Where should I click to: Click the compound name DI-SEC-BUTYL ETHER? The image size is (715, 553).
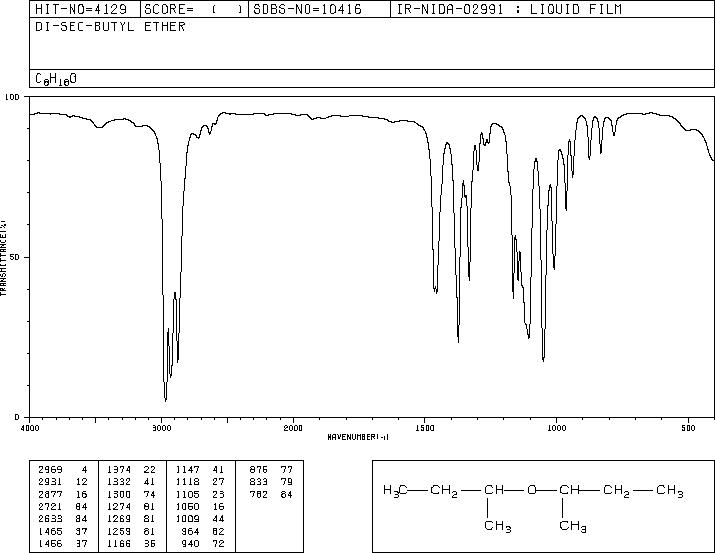pos(110,27)
